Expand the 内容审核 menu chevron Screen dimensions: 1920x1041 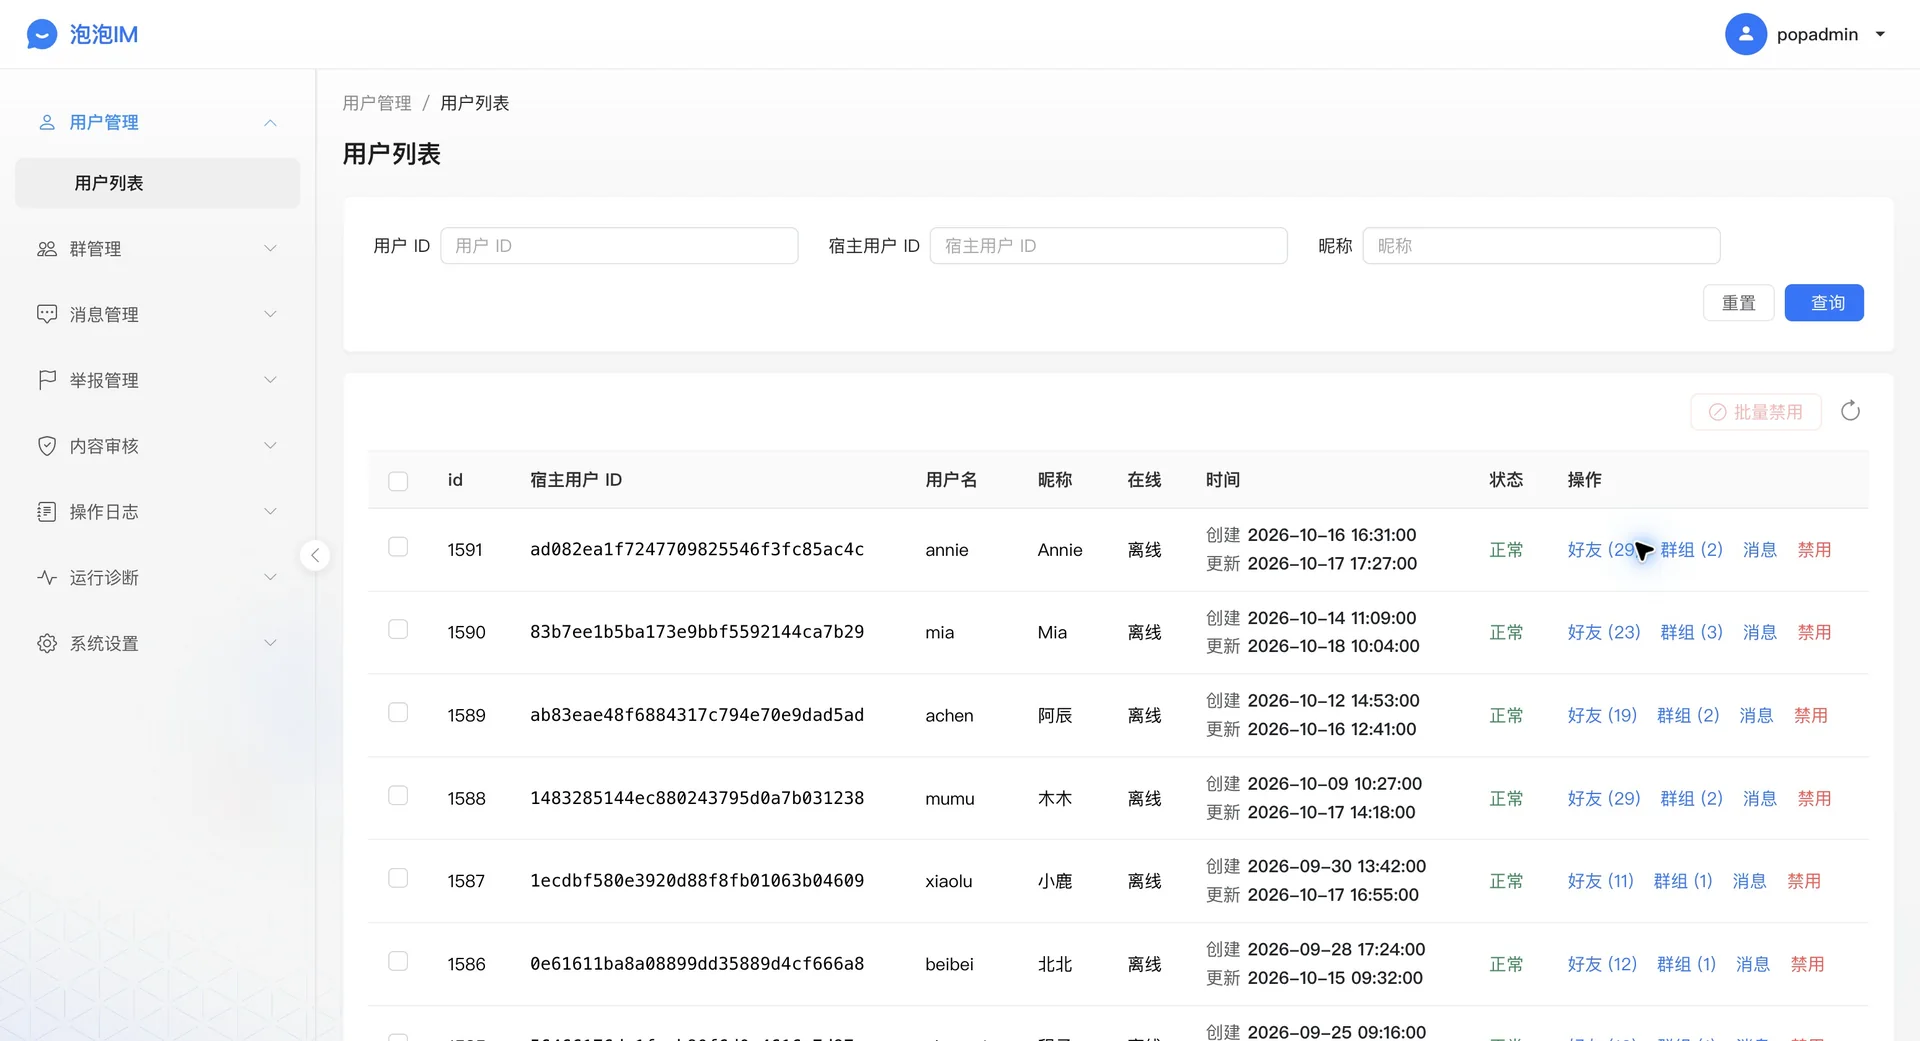[270, 446]
